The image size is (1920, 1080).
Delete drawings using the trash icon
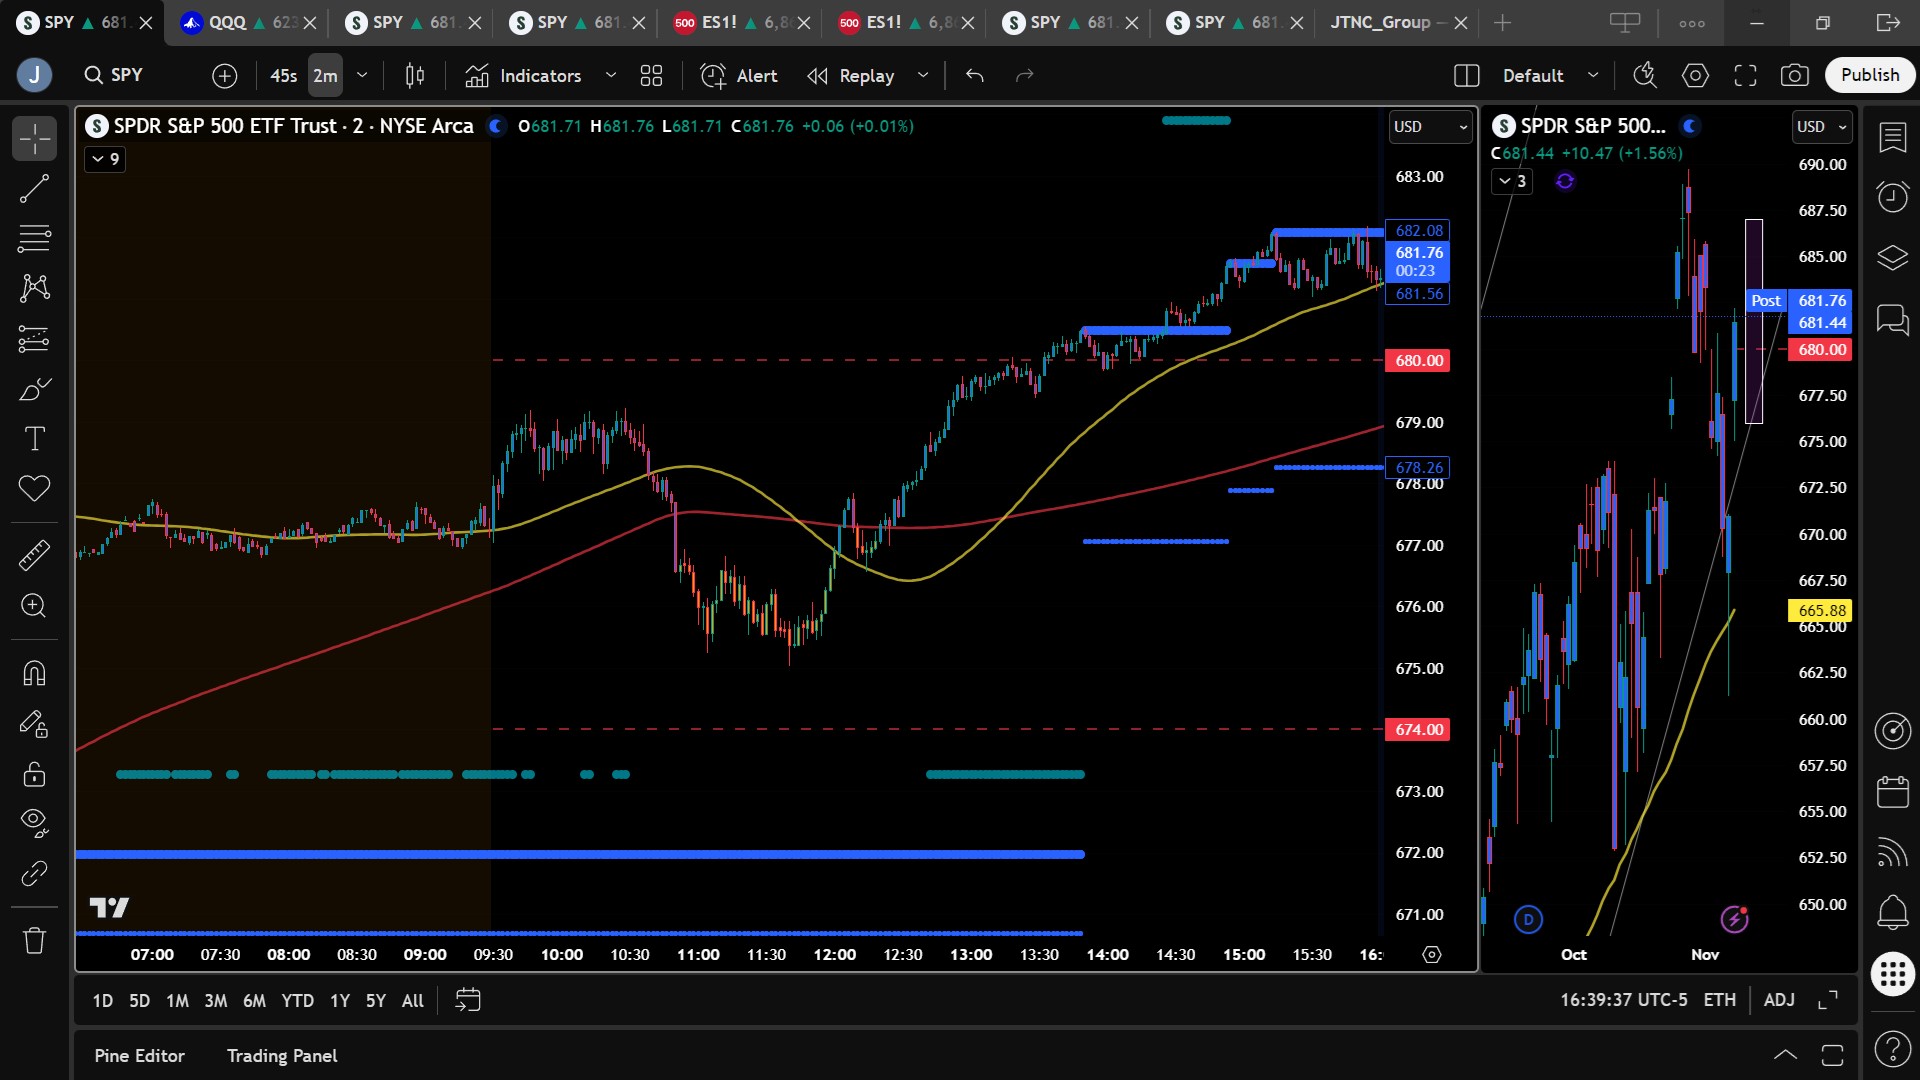34,940
